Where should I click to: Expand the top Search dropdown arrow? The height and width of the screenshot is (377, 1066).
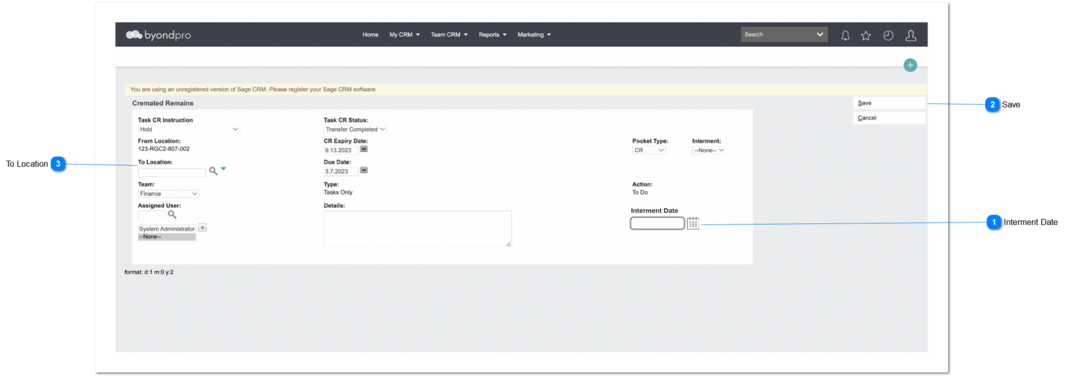click(819, 35)
